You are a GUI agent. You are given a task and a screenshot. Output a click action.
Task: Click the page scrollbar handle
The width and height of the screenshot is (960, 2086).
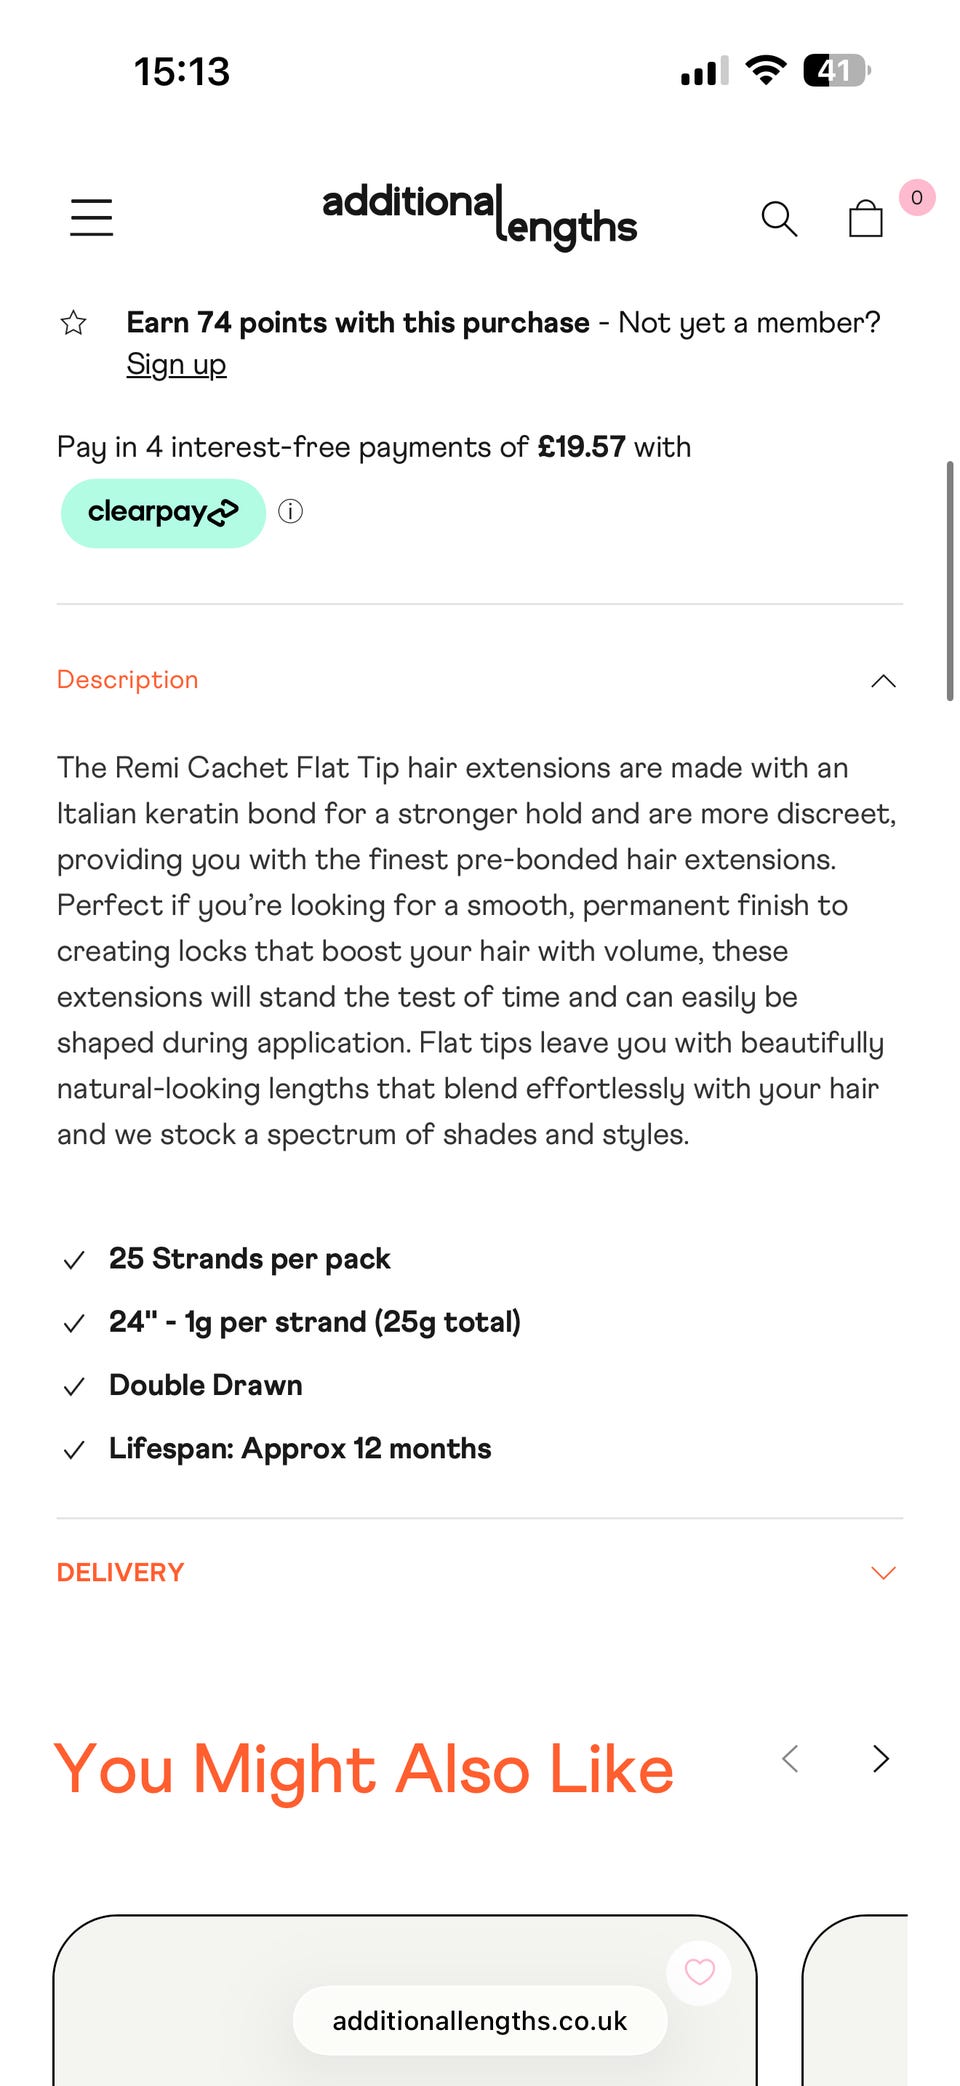tap(949, 580)
